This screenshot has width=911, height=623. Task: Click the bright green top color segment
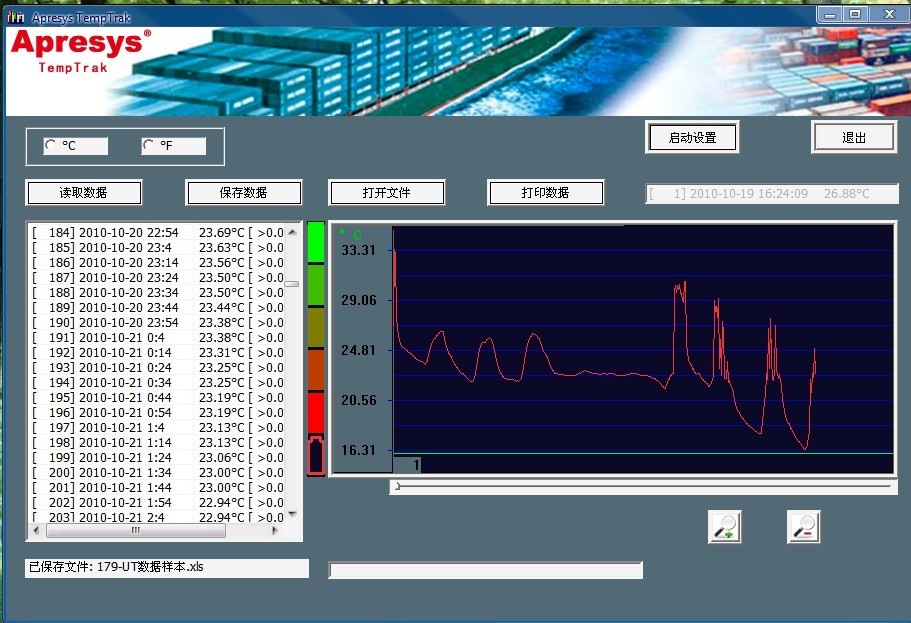(316, 242)
